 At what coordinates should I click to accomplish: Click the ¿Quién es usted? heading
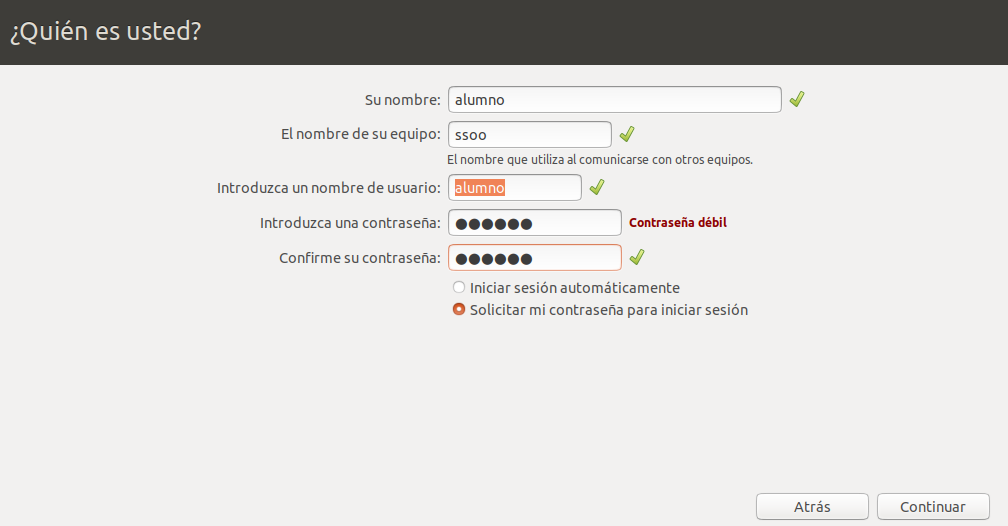[106, 32]
